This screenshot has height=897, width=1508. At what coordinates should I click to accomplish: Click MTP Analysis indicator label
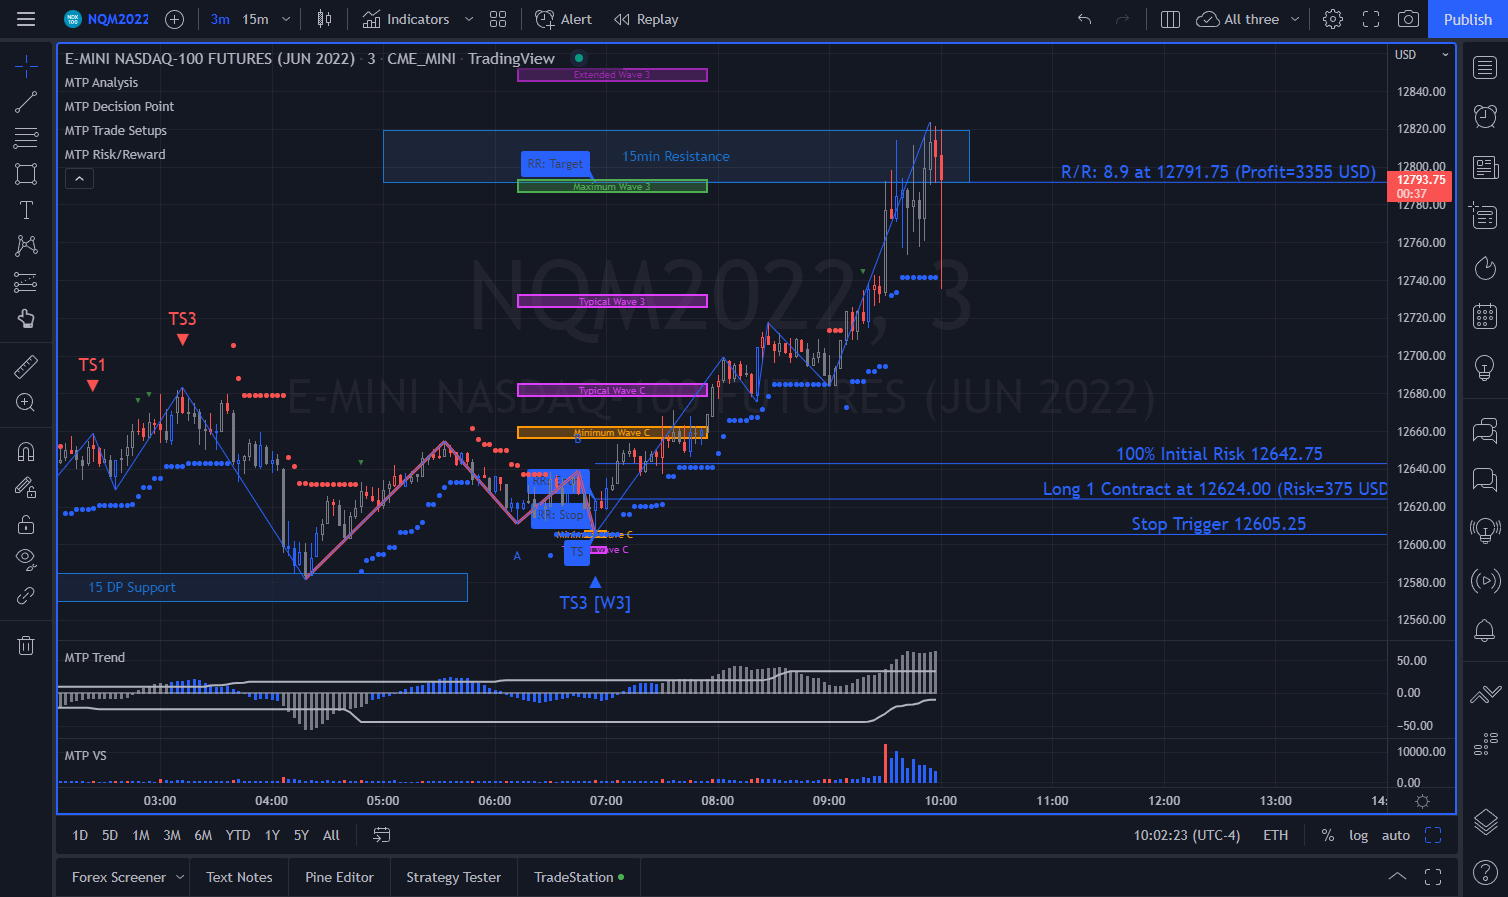(x=101, y=83)
